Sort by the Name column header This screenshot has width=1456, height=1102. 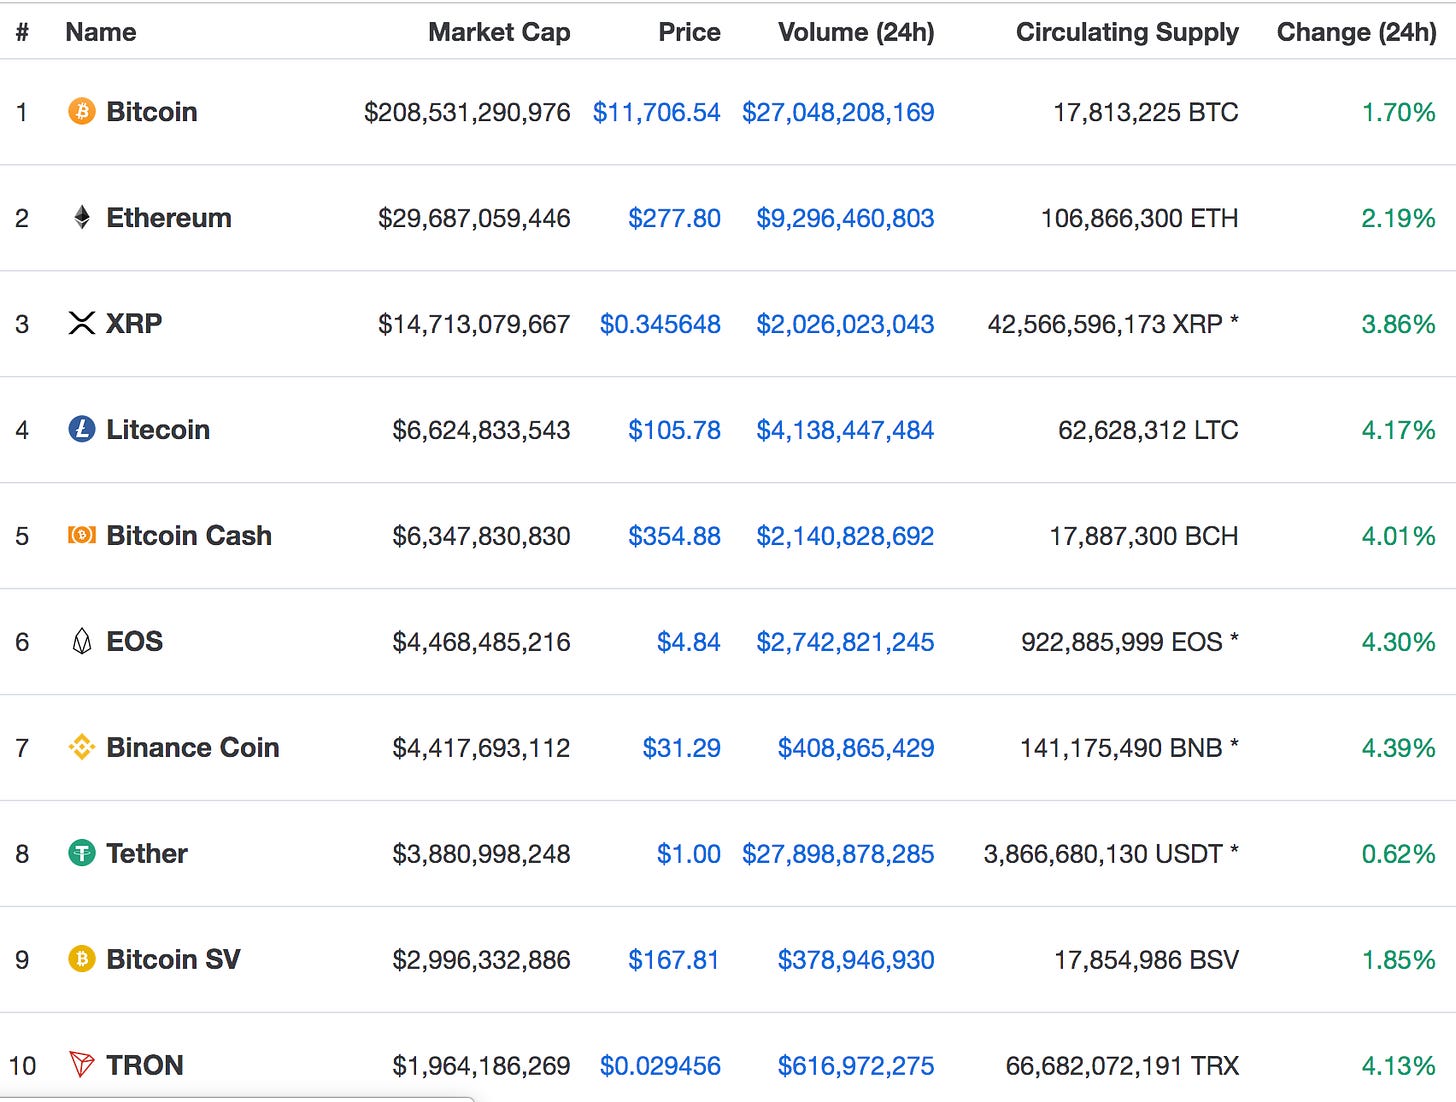click(x=101, y=32)
